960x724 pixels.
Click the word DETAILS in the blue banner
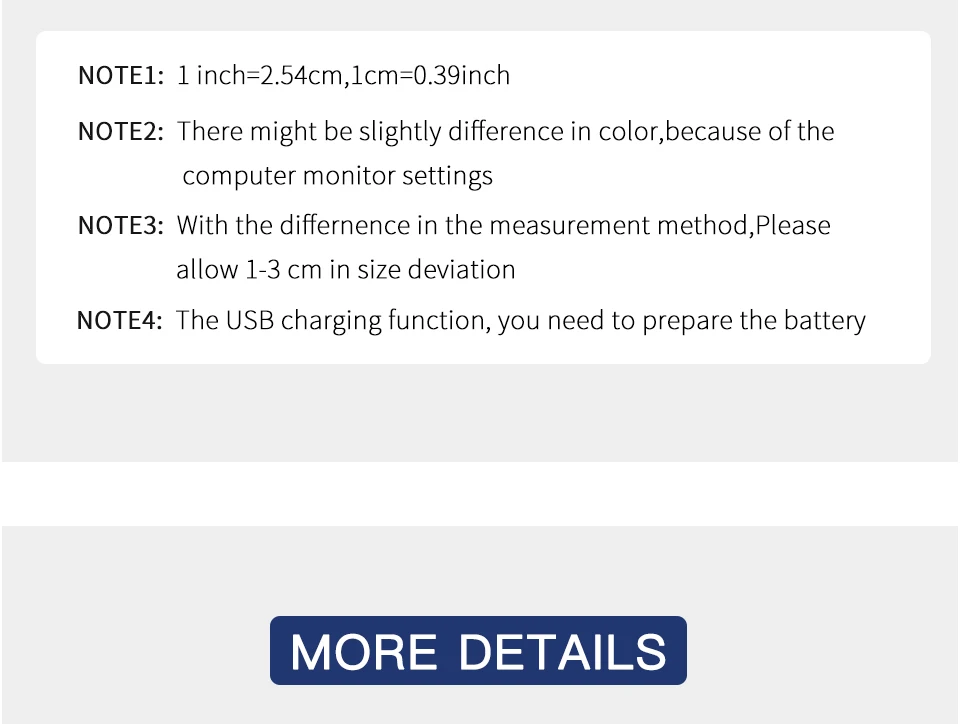click(562, 652)
